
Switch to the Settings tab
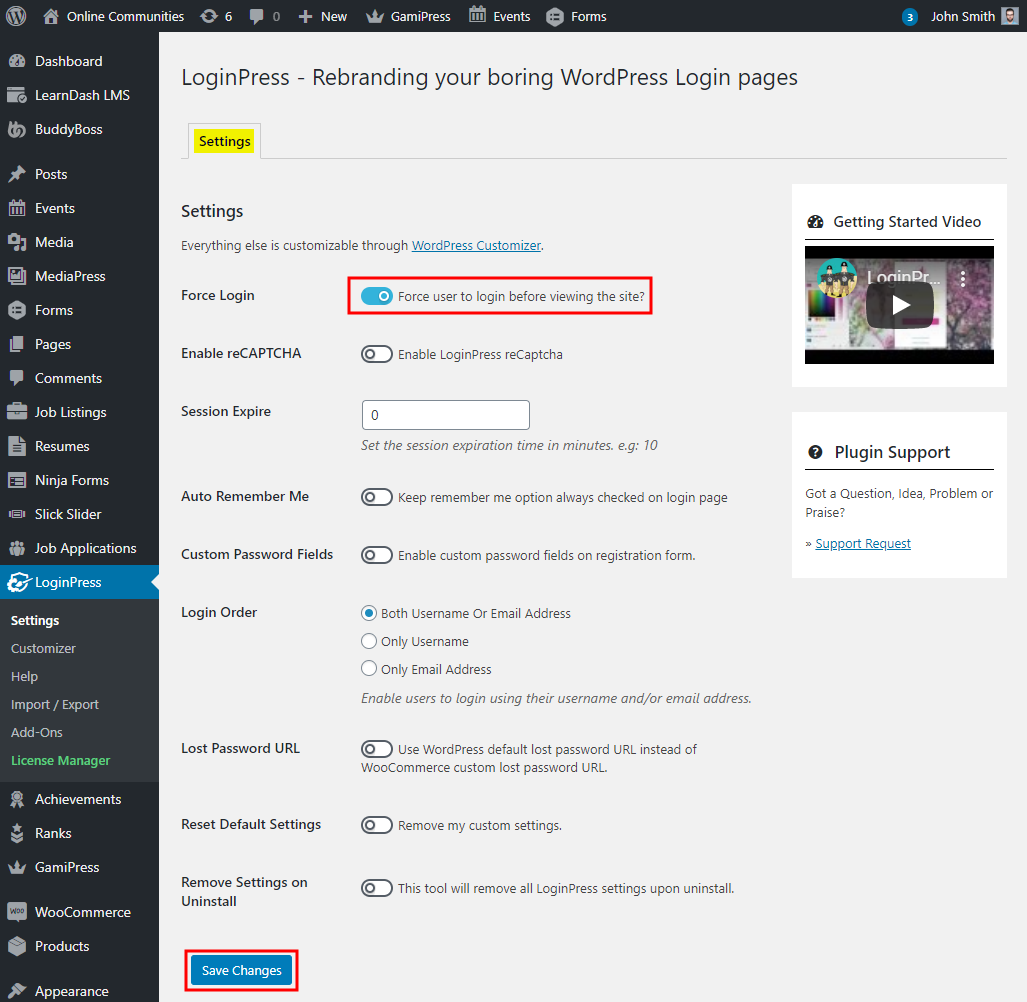click(x=223, y=141)
